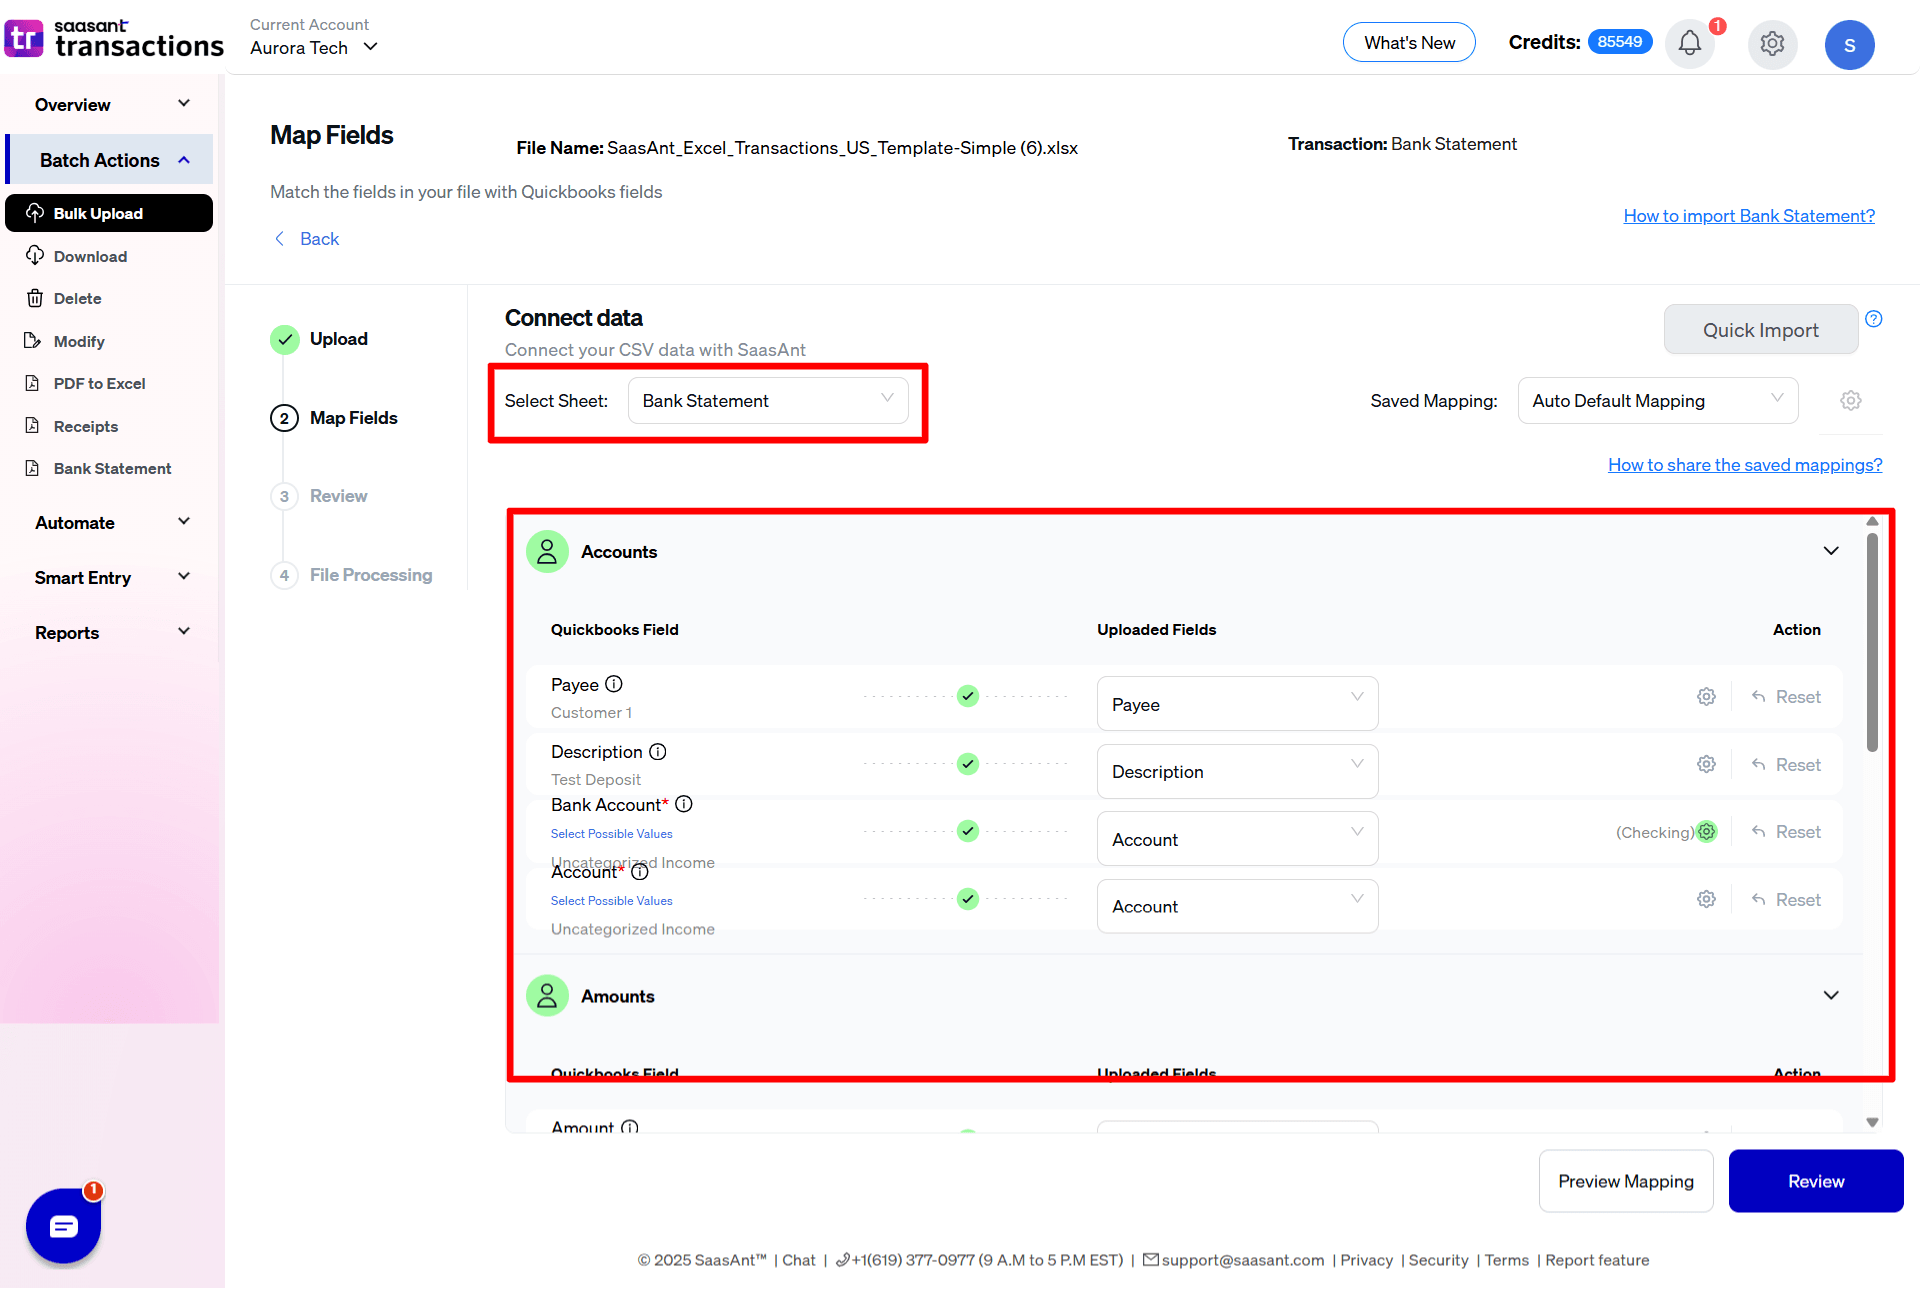Click the PDF to Excel file icon
Viewport: 1920px width, 1290px height.
(33, 383)
